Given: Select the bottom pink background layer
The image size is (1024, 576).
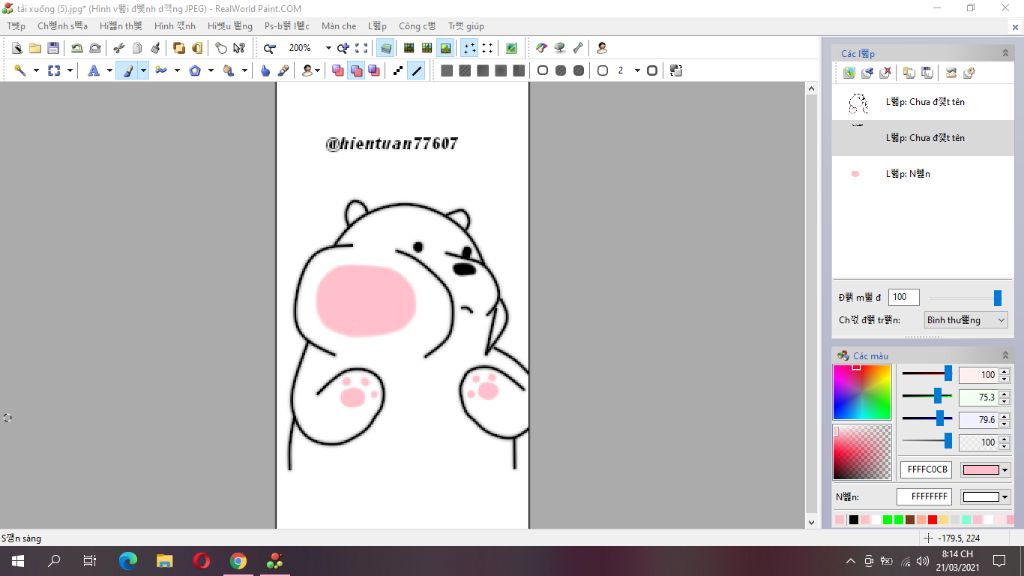Looking at the screenshot, I should point(923,174).
